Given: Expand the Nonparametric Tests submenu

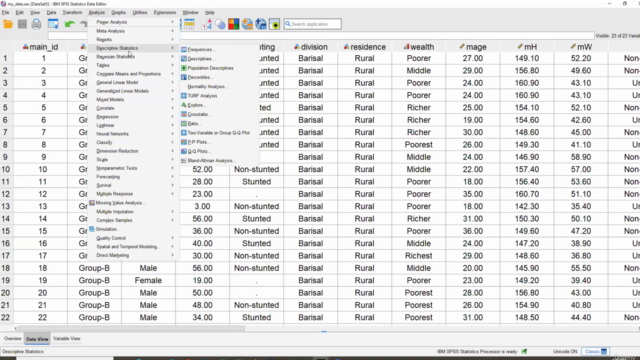Looking at the screenshot, I should point(133,168).
